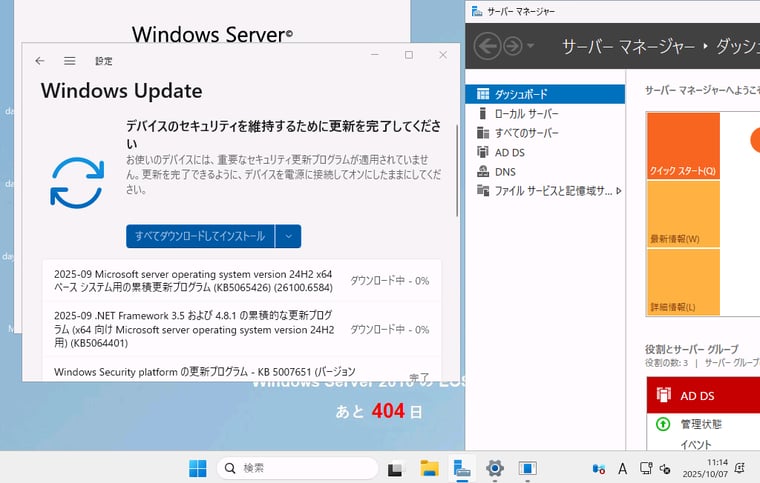Image resolution: width=760 pixels, height=483 pixels.
Task: Expand the ファイル サービス submenu arrow
Action: [x=619, y=191]
